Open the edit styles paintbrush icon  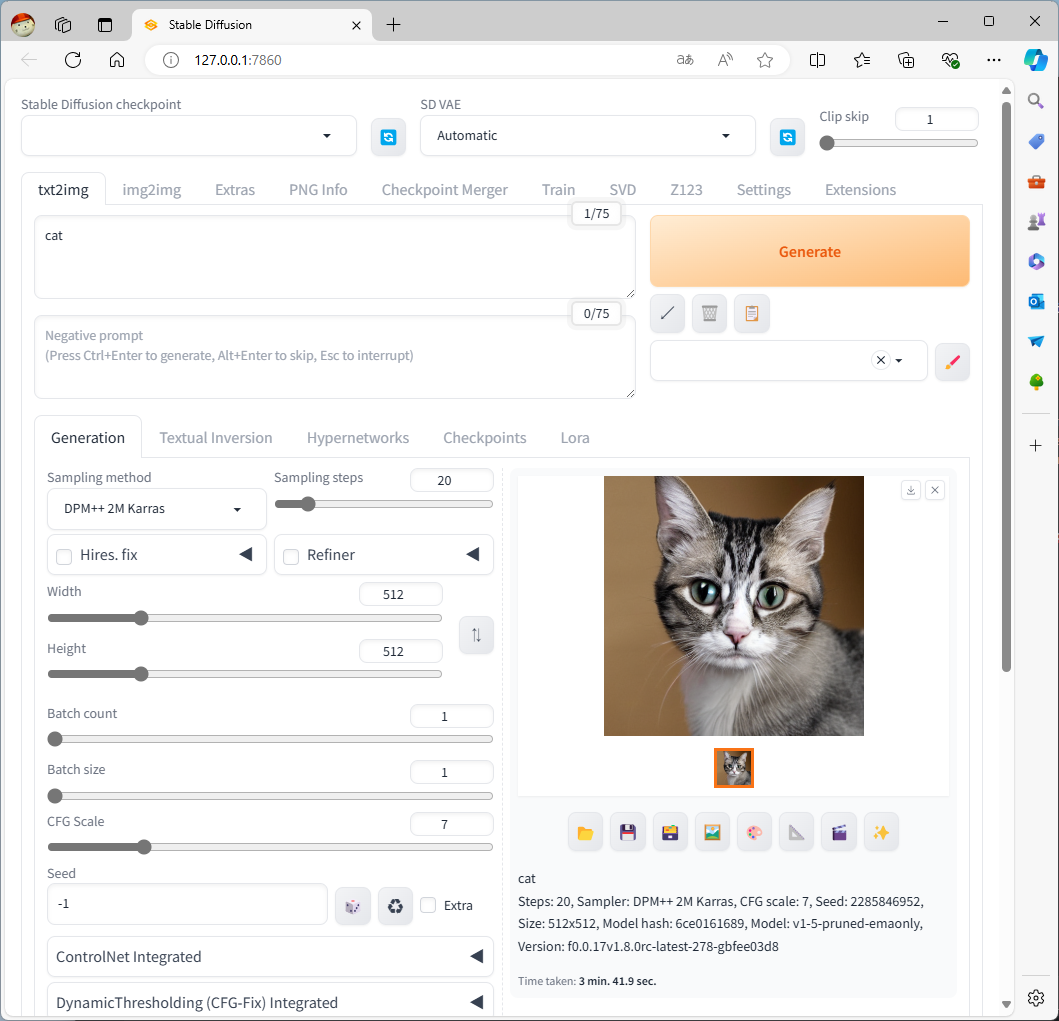click(952, 362)
